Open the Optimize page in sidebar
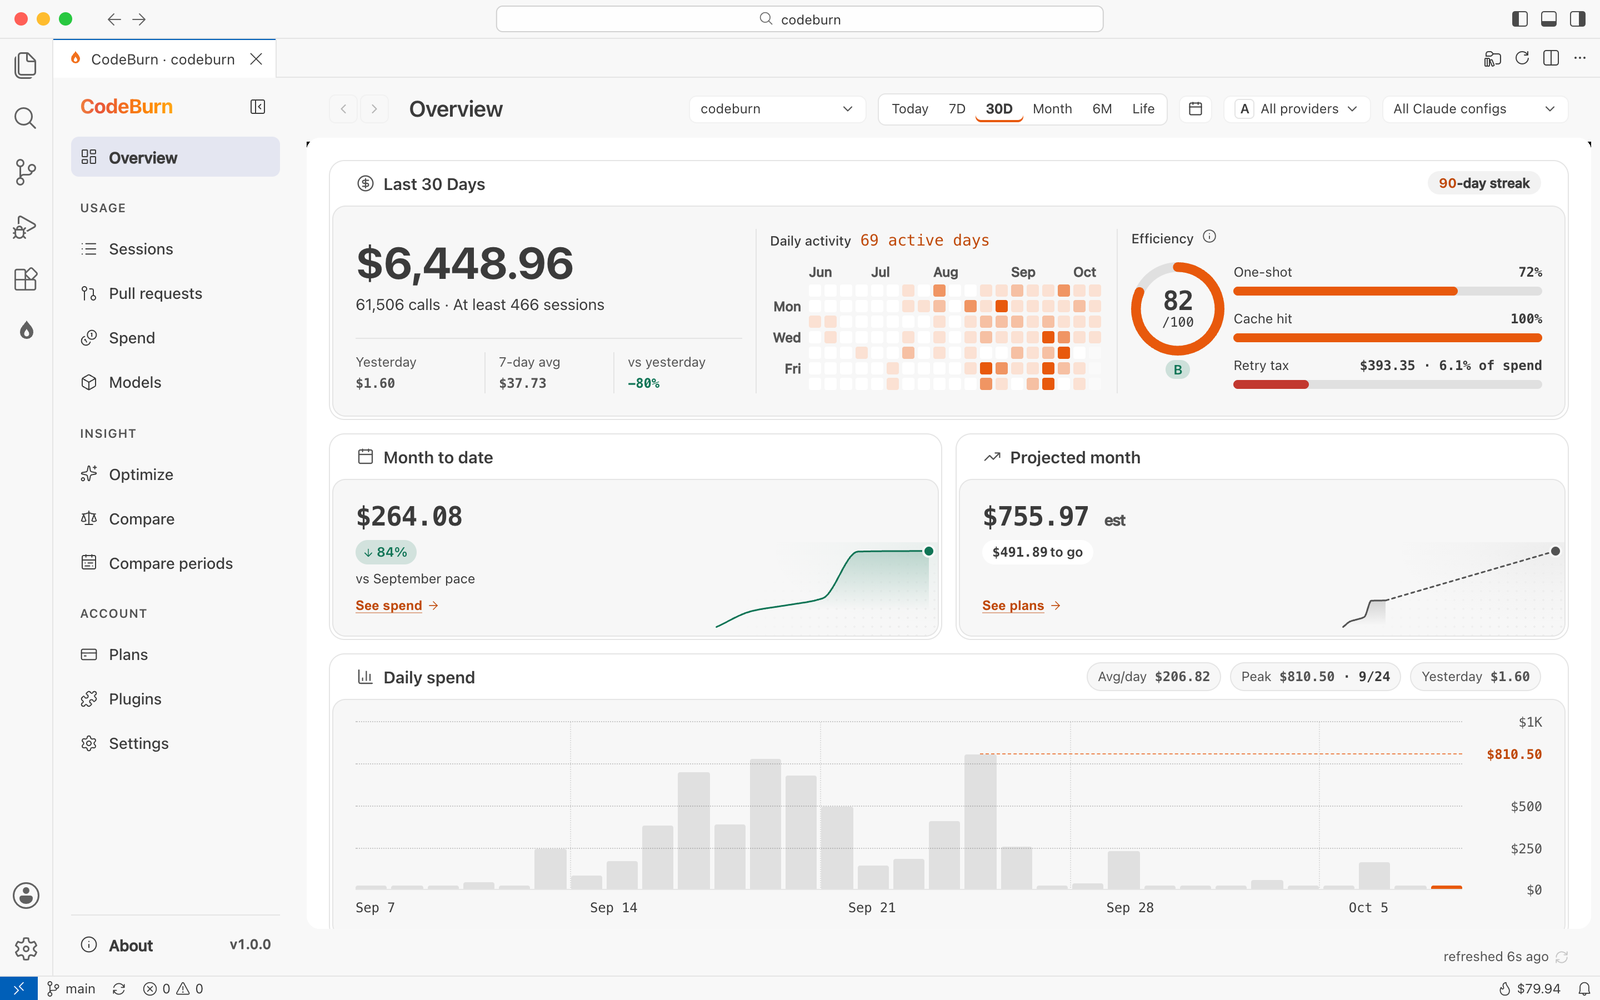Screen dimensions: 1600x1000 coord(175,474)
